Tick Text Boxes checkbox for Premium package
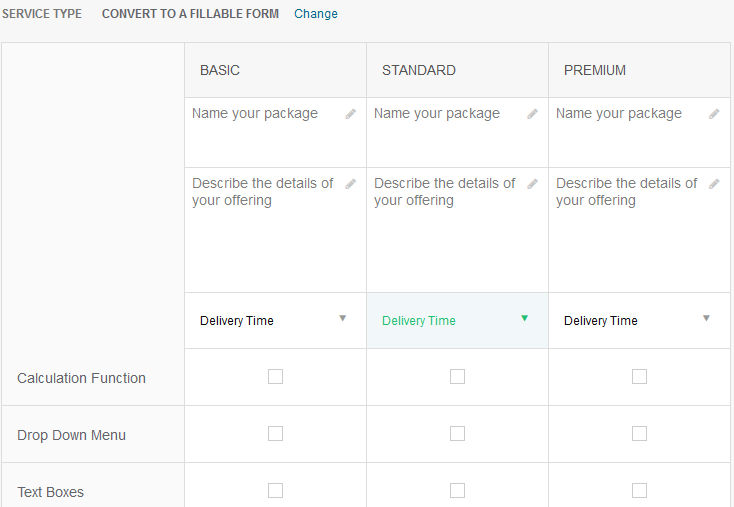The height and width of the screenshot is (507, 734). (x=639, y=491)
